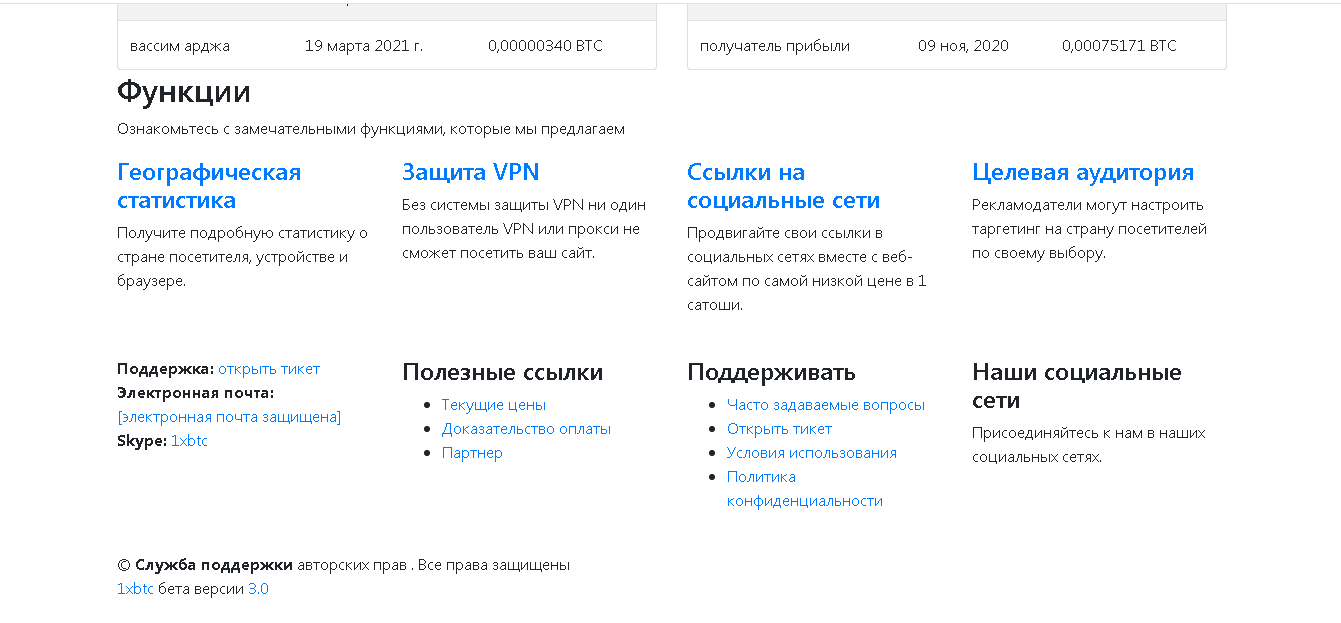The width and height of the screenshot is (1341, 623).
Task: Click the 1xbtc link in the footer
Action: click(135, 589)
